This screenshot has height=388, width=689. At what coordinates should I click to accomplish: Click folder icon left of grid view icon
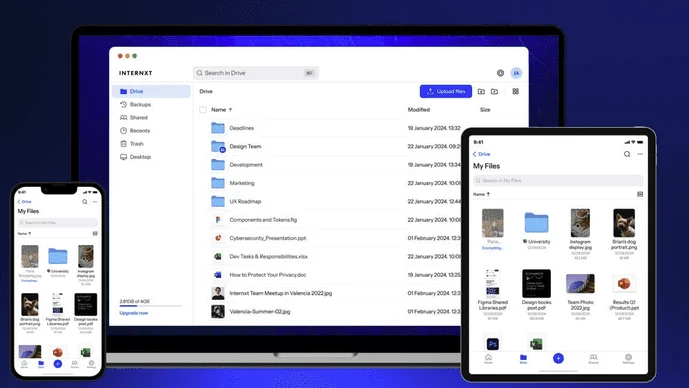(x=494, y=91)
